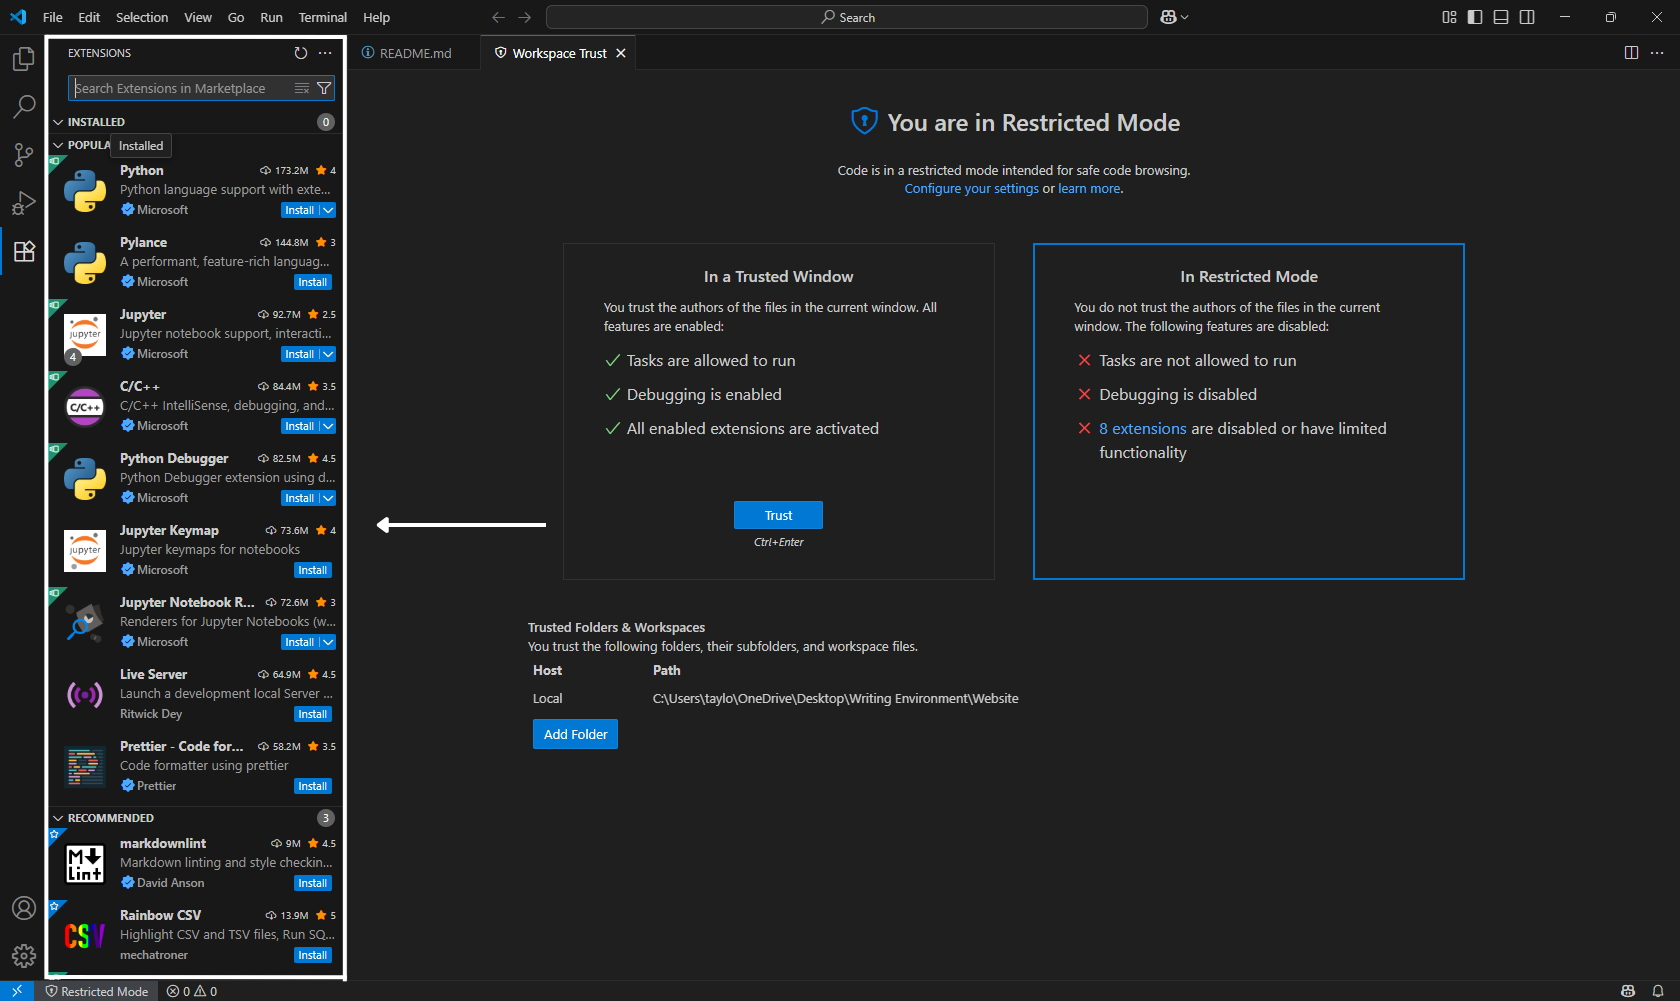Open Configure your settings link
Image resolution: width=1680 pixels, height=1001 pixels.
tap(971, 189)
